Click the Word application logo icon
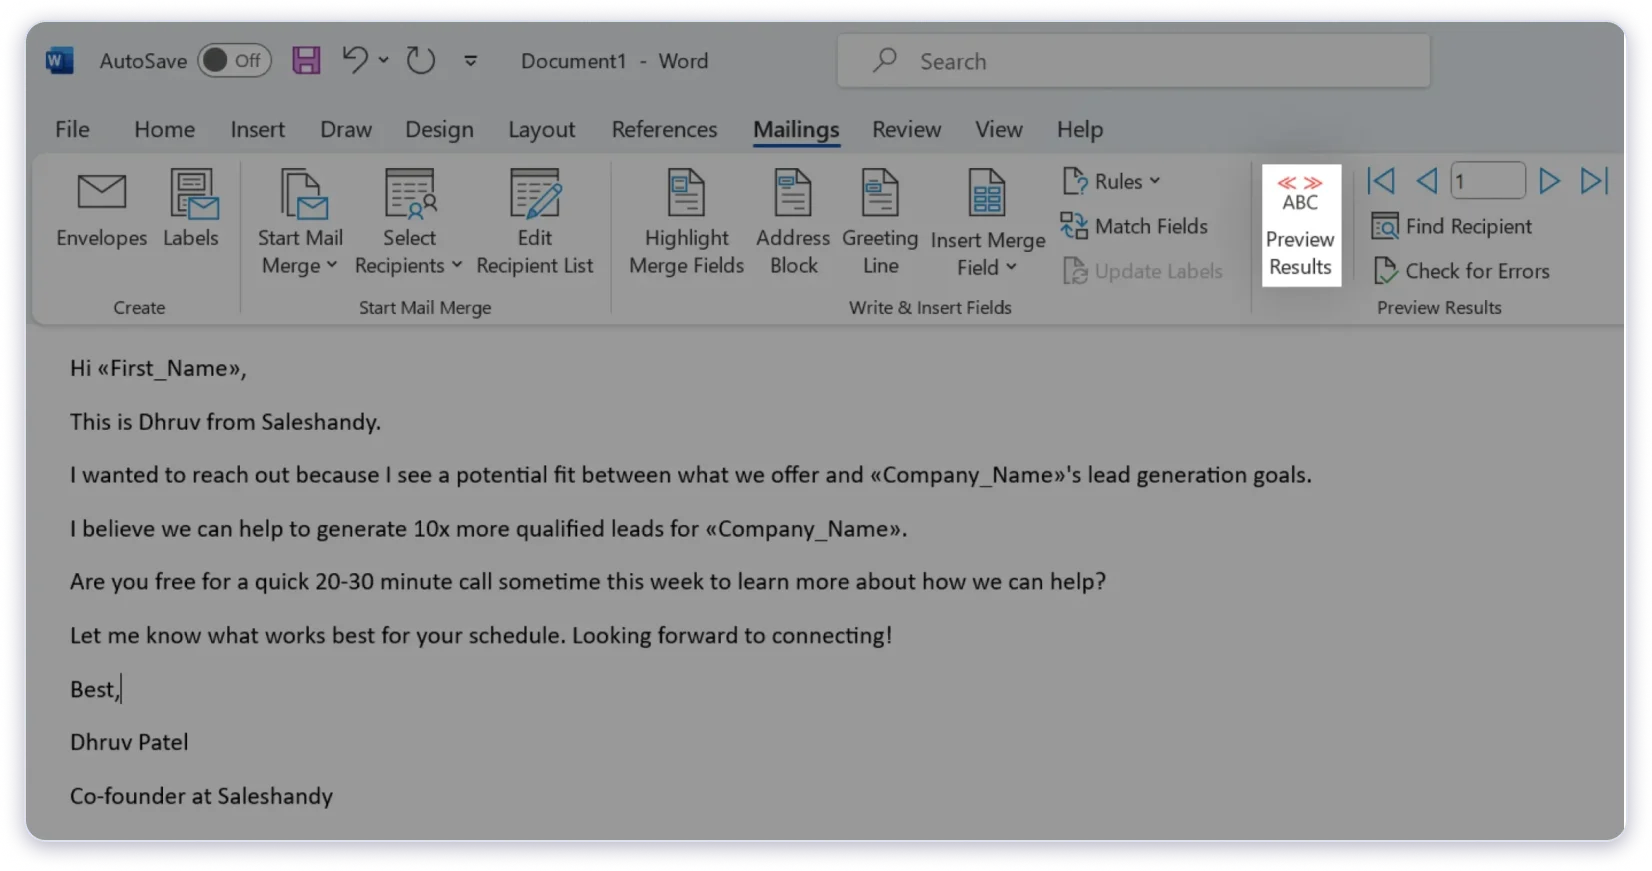1652x871 pixels. (59, 61)
